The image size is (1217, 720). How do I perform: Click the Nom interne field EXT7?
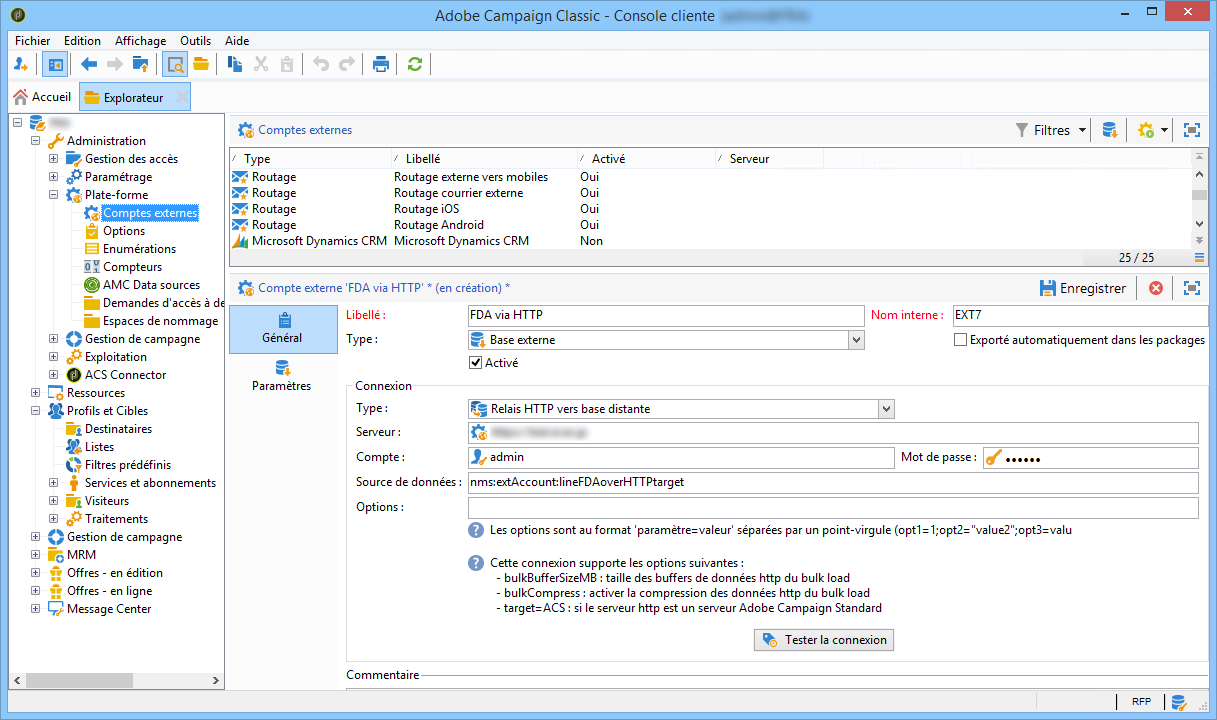click(1080, 315)
